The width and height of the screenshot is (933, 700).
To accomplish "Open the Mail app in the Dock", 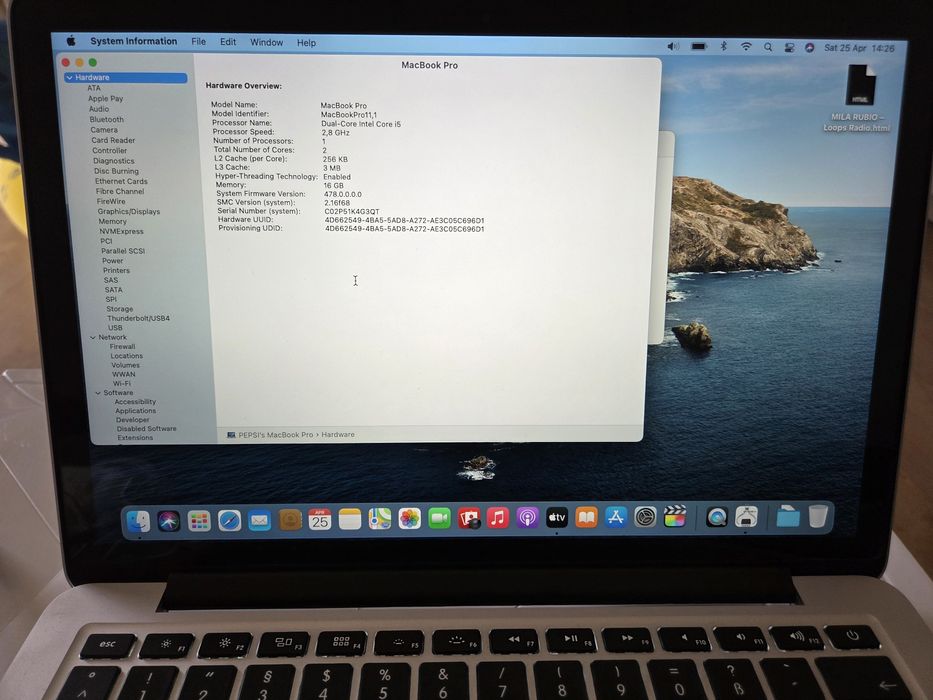I will pos(259,521).
